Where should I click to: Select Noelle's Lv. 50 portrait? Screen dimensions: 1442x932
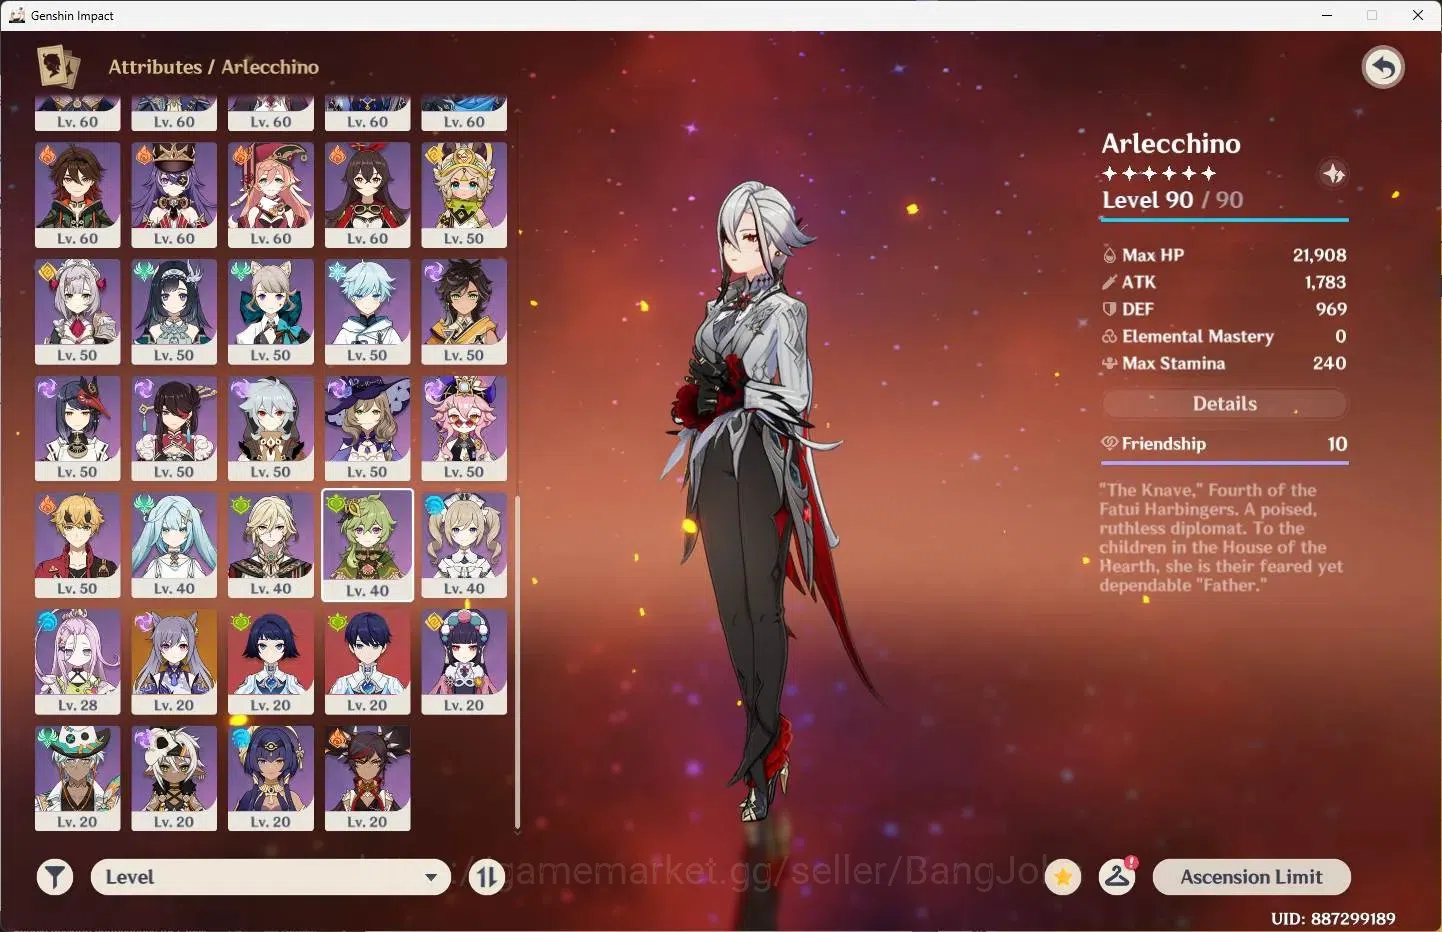[x=77, y=312]
